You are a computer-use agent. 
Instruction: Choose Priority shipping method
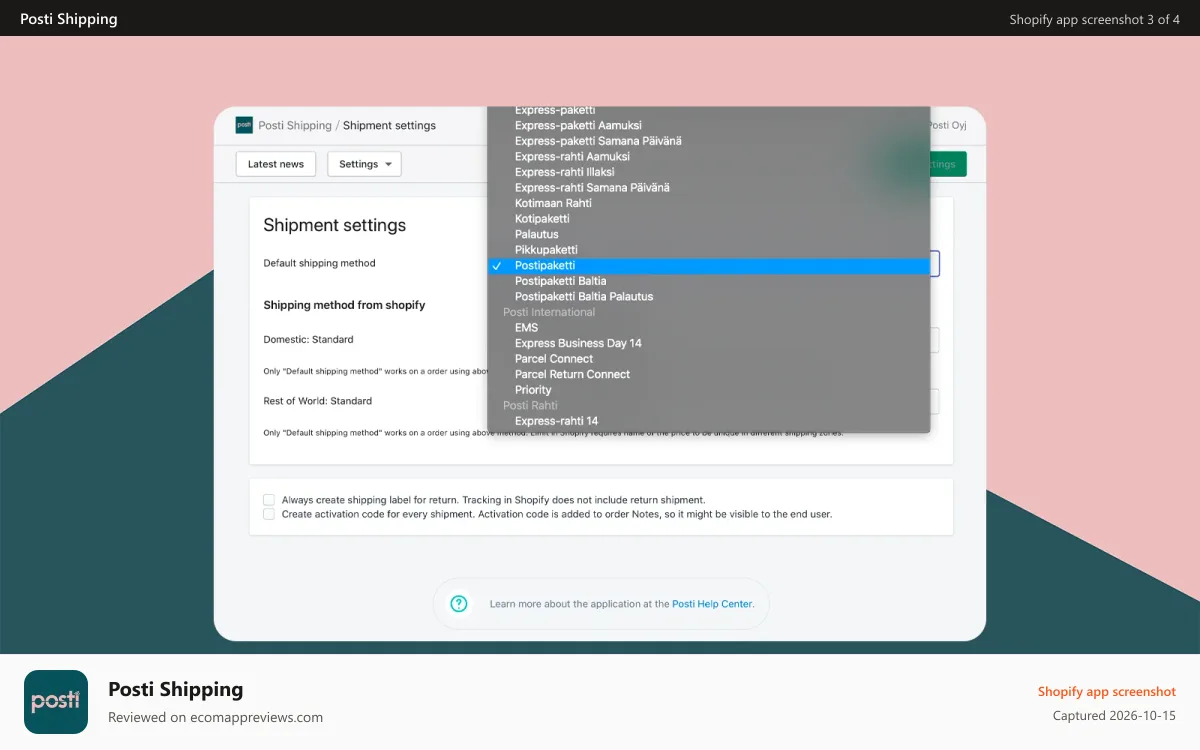pyautogui.click(x=708, y=390)
